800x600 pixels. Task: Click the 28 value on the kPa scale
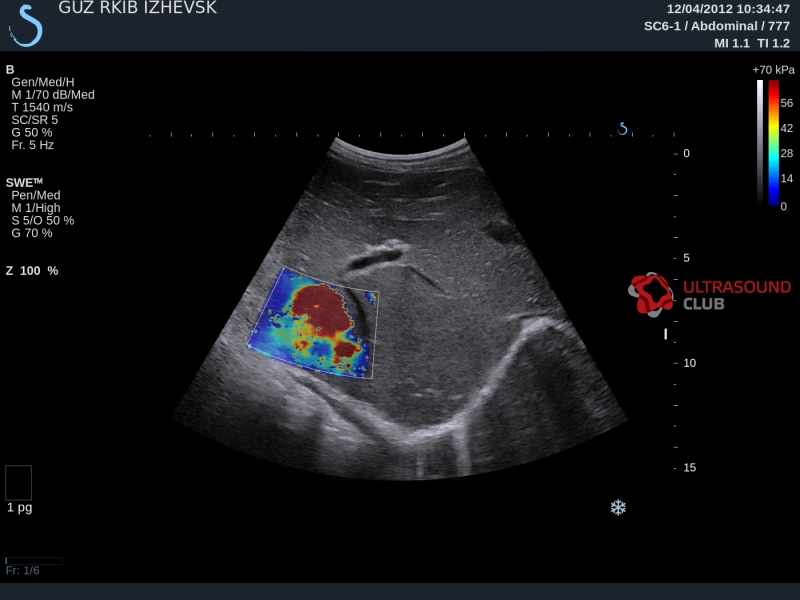click(787, 153)
